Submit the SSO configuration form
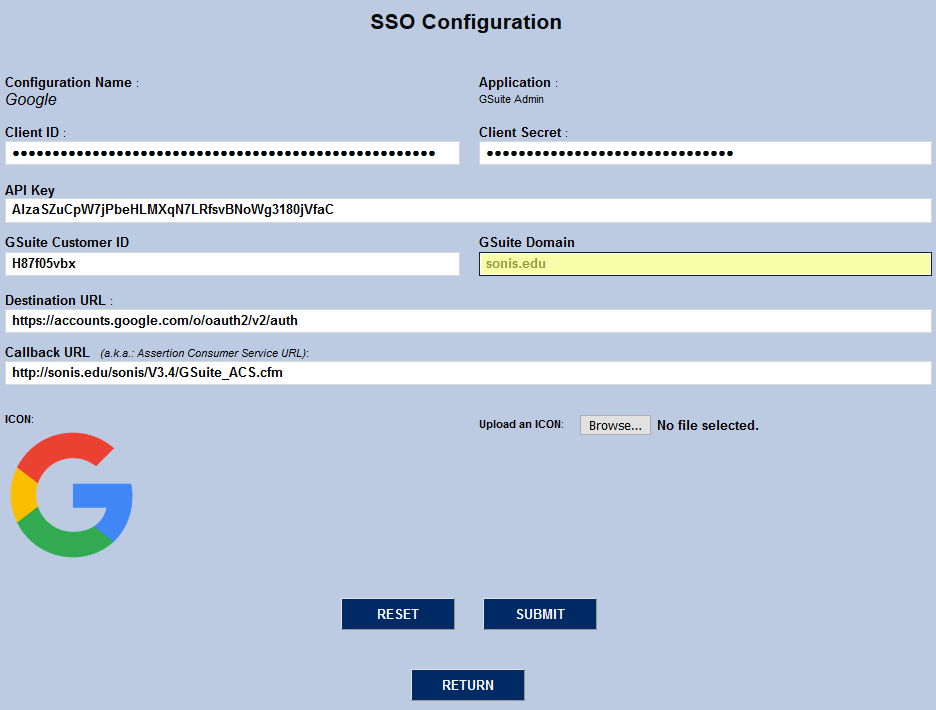 coord(540,614)
